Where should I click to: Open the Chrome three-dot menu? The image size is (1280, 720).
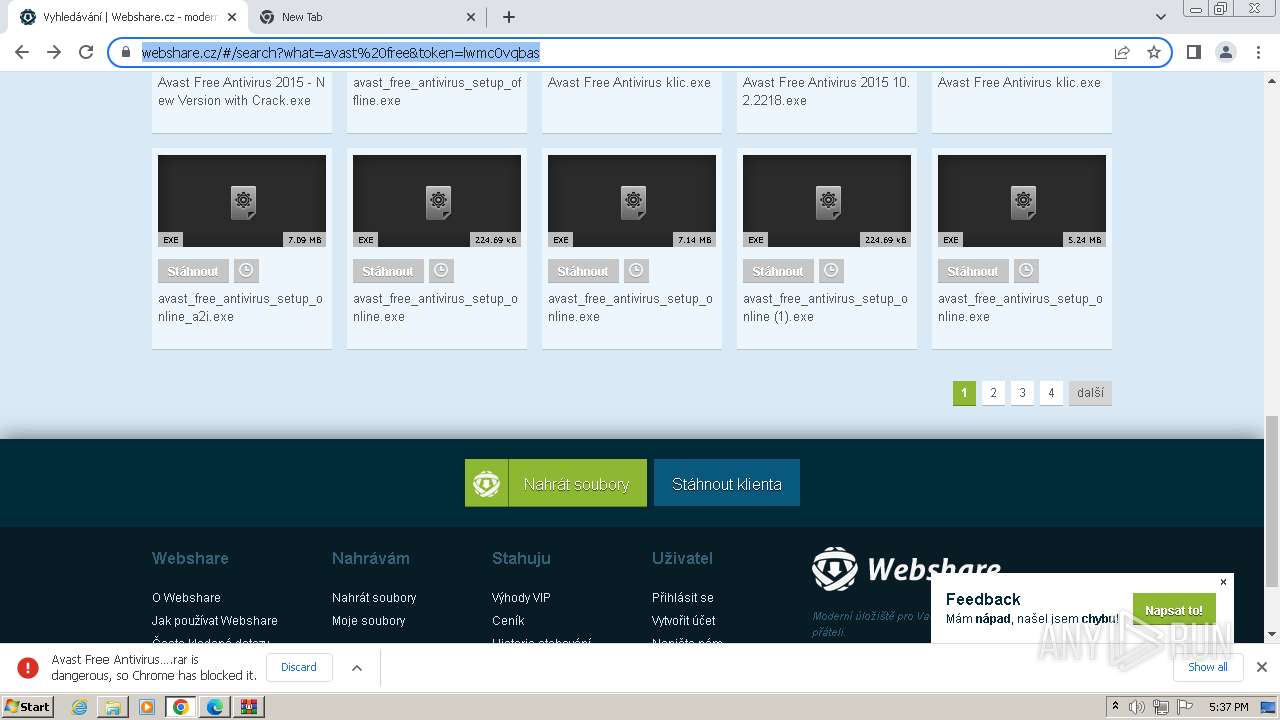click(x=1258, y=52)
